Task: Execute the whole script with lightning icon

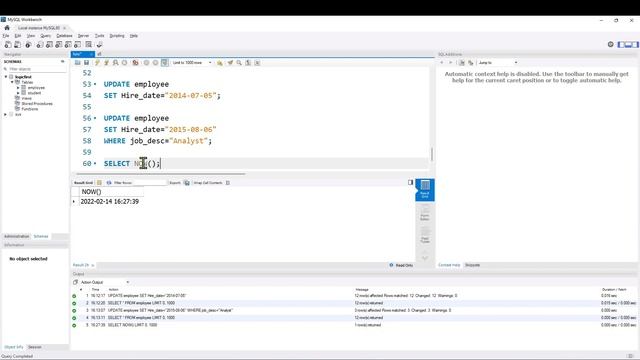Action: [x=97, y=62]
